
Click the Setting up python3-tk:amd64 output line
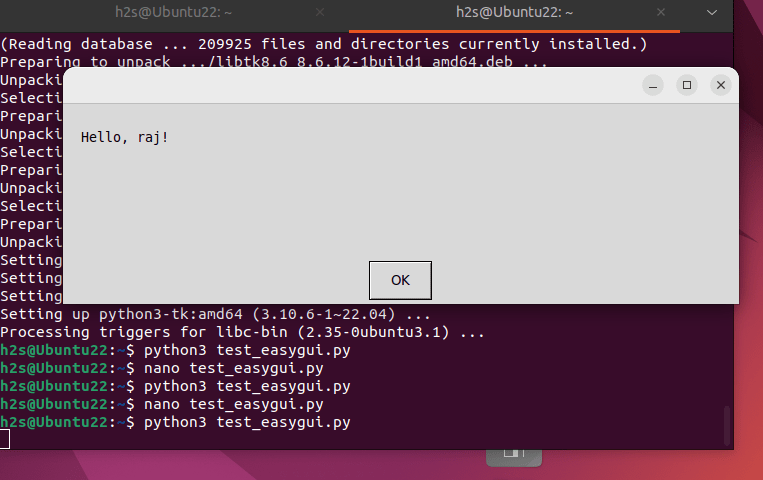pyautogui.click(x=215, y=314)
